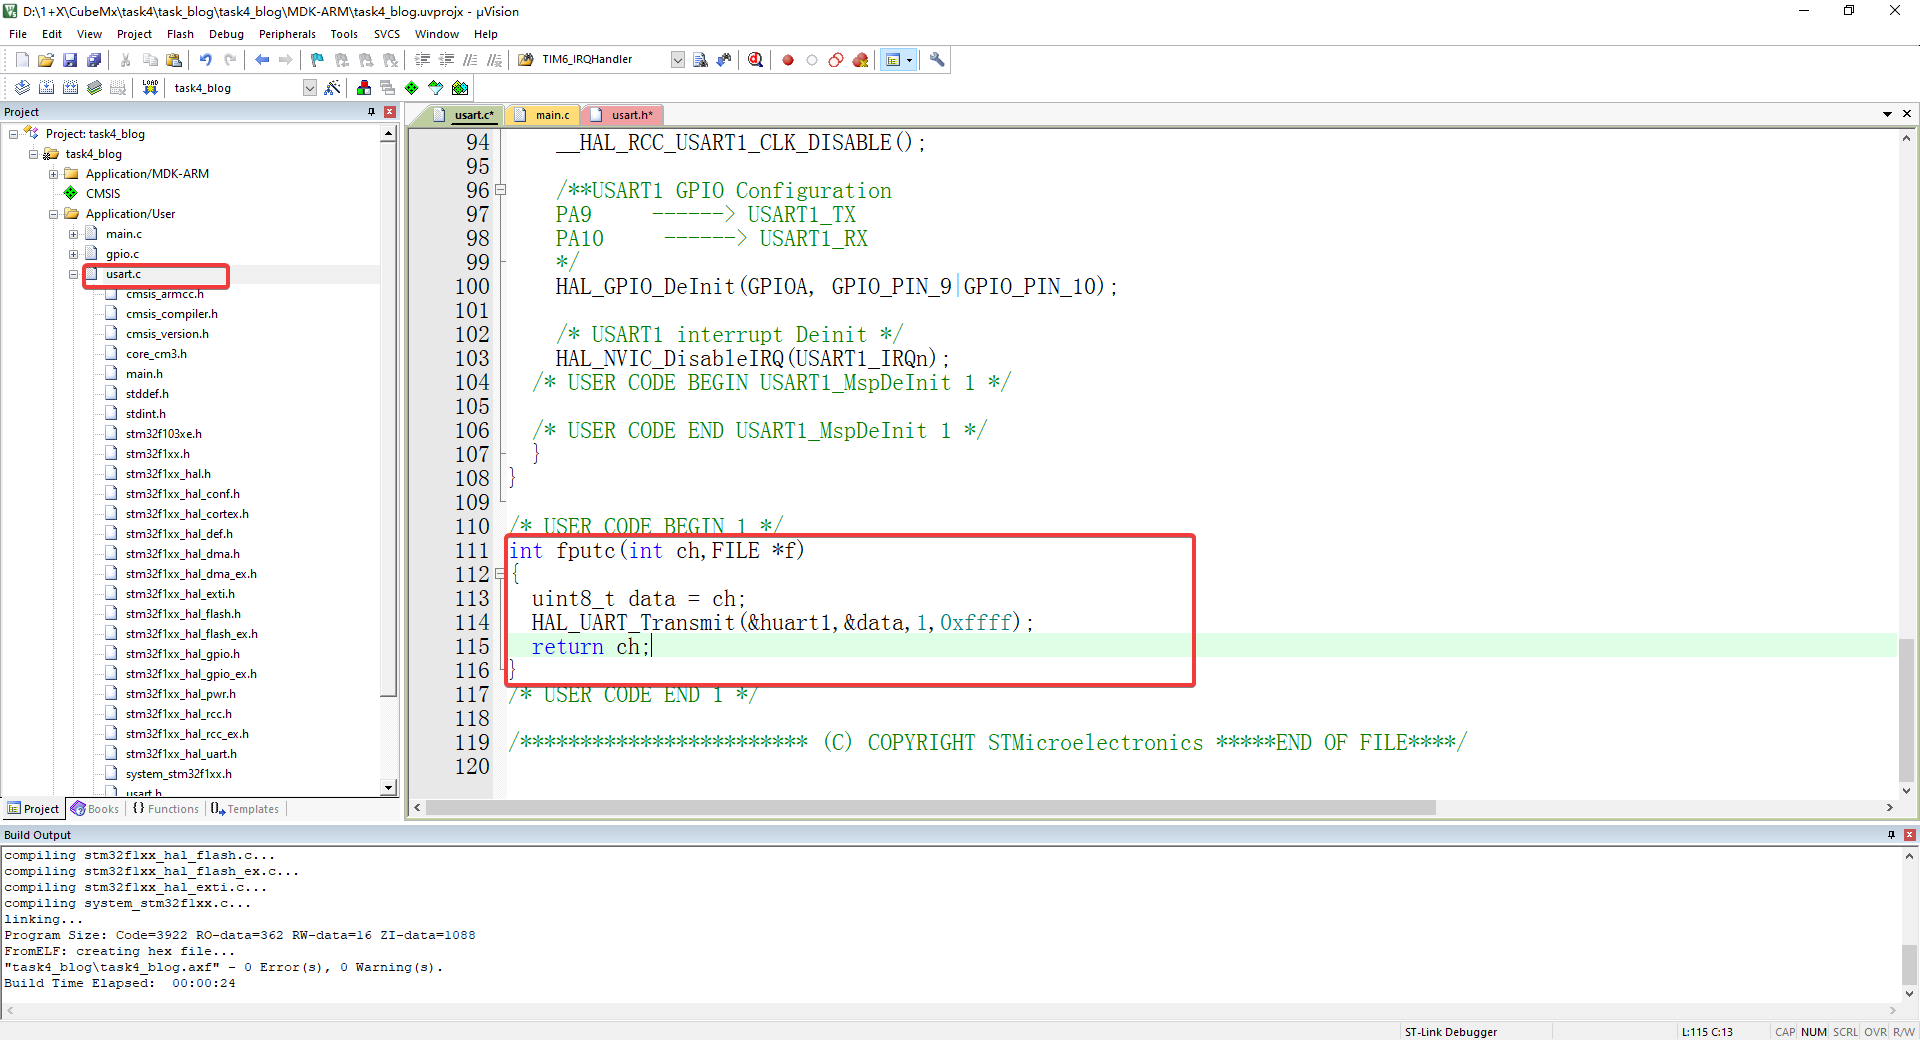Open µVision configuration with wrench icon
The image size is (1920, 1040).
coord(937,60)
